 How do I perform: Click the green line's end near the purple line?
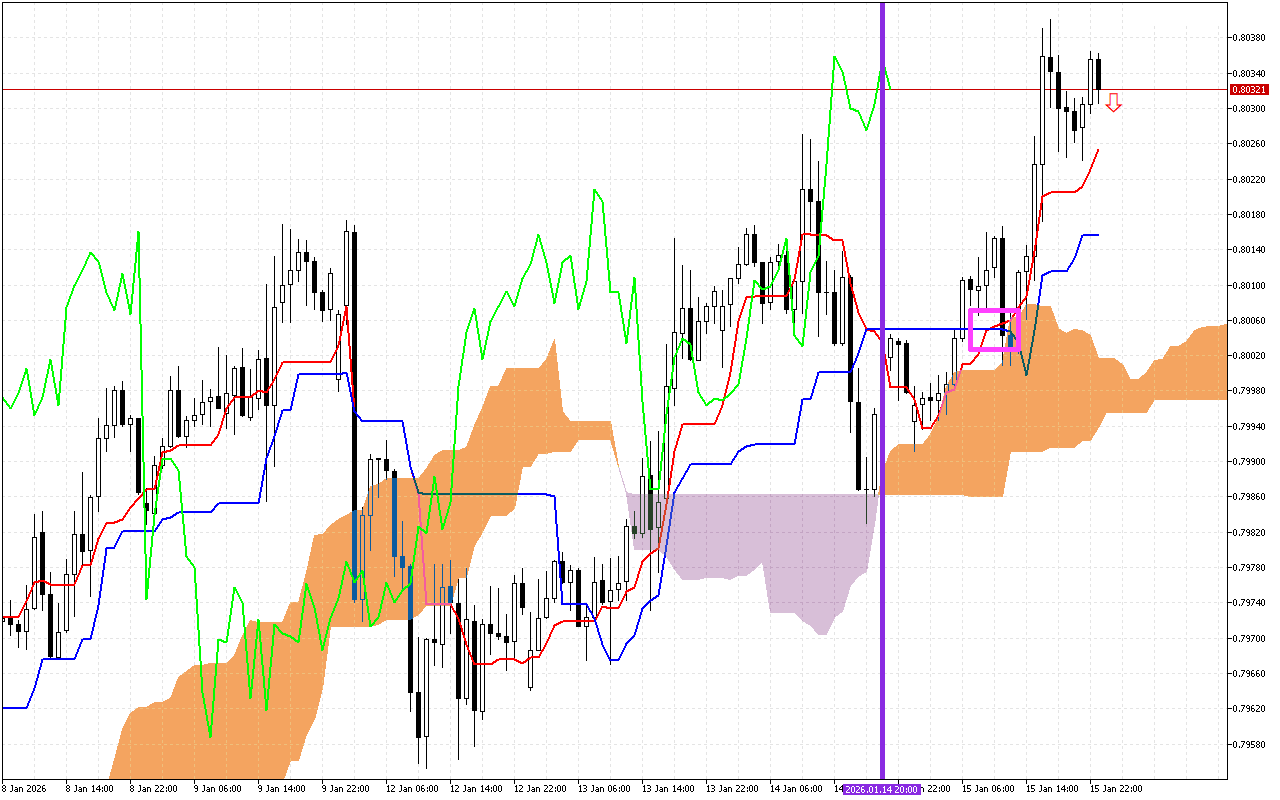[x=890, y=88]
